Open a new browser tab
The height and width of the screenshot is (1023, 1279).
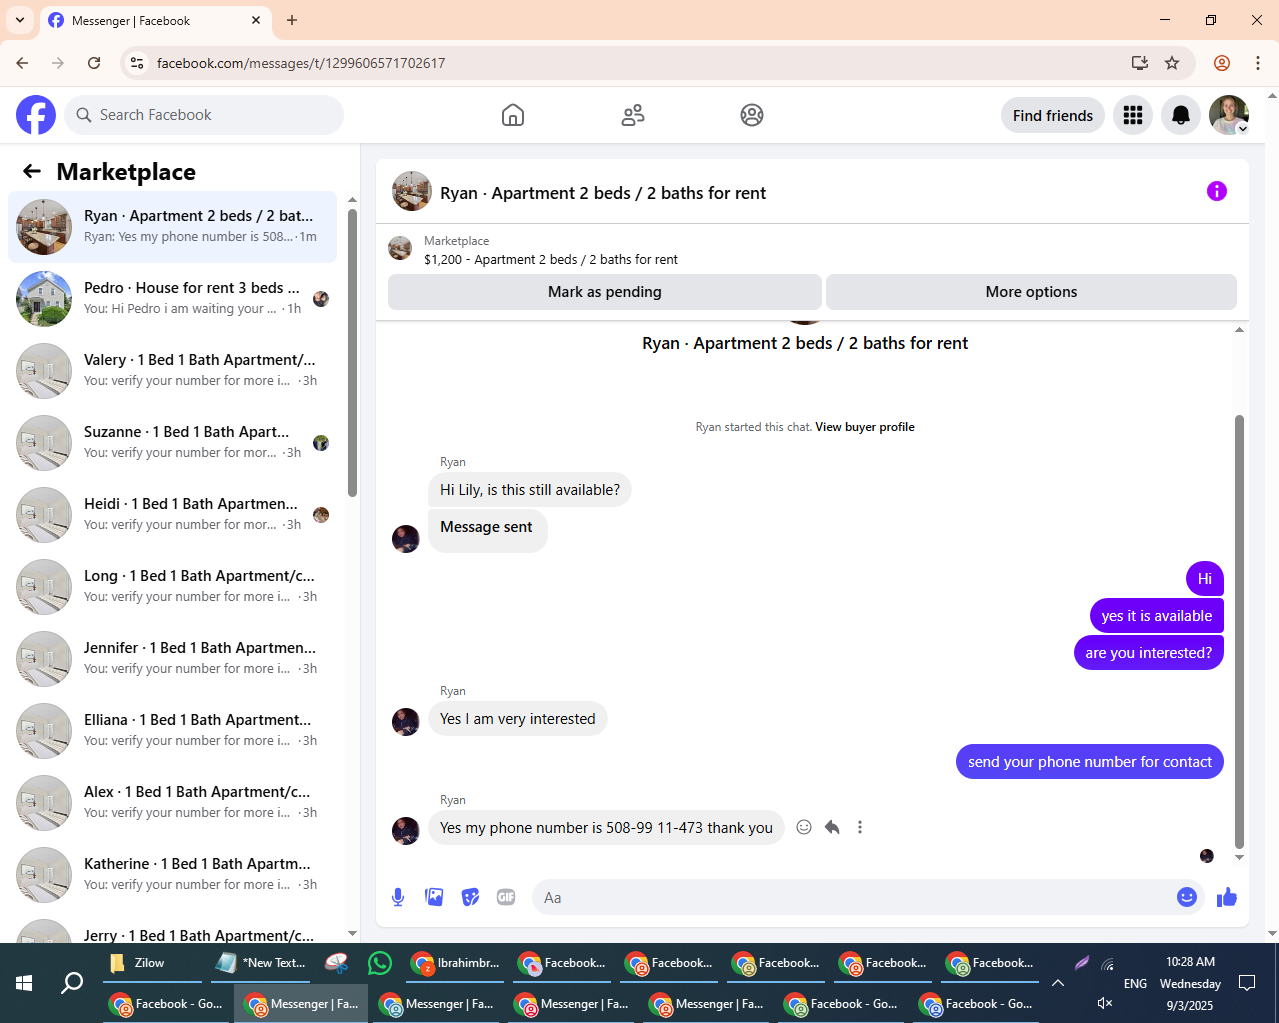(x=292, y=20)
